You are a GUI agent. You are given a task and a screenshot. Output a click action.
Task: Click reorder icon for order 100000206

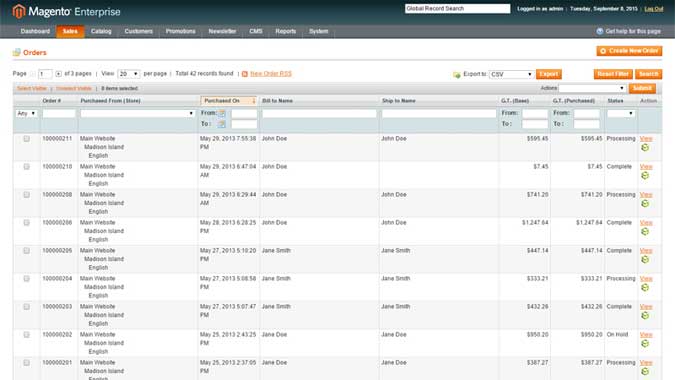point(645,232)
